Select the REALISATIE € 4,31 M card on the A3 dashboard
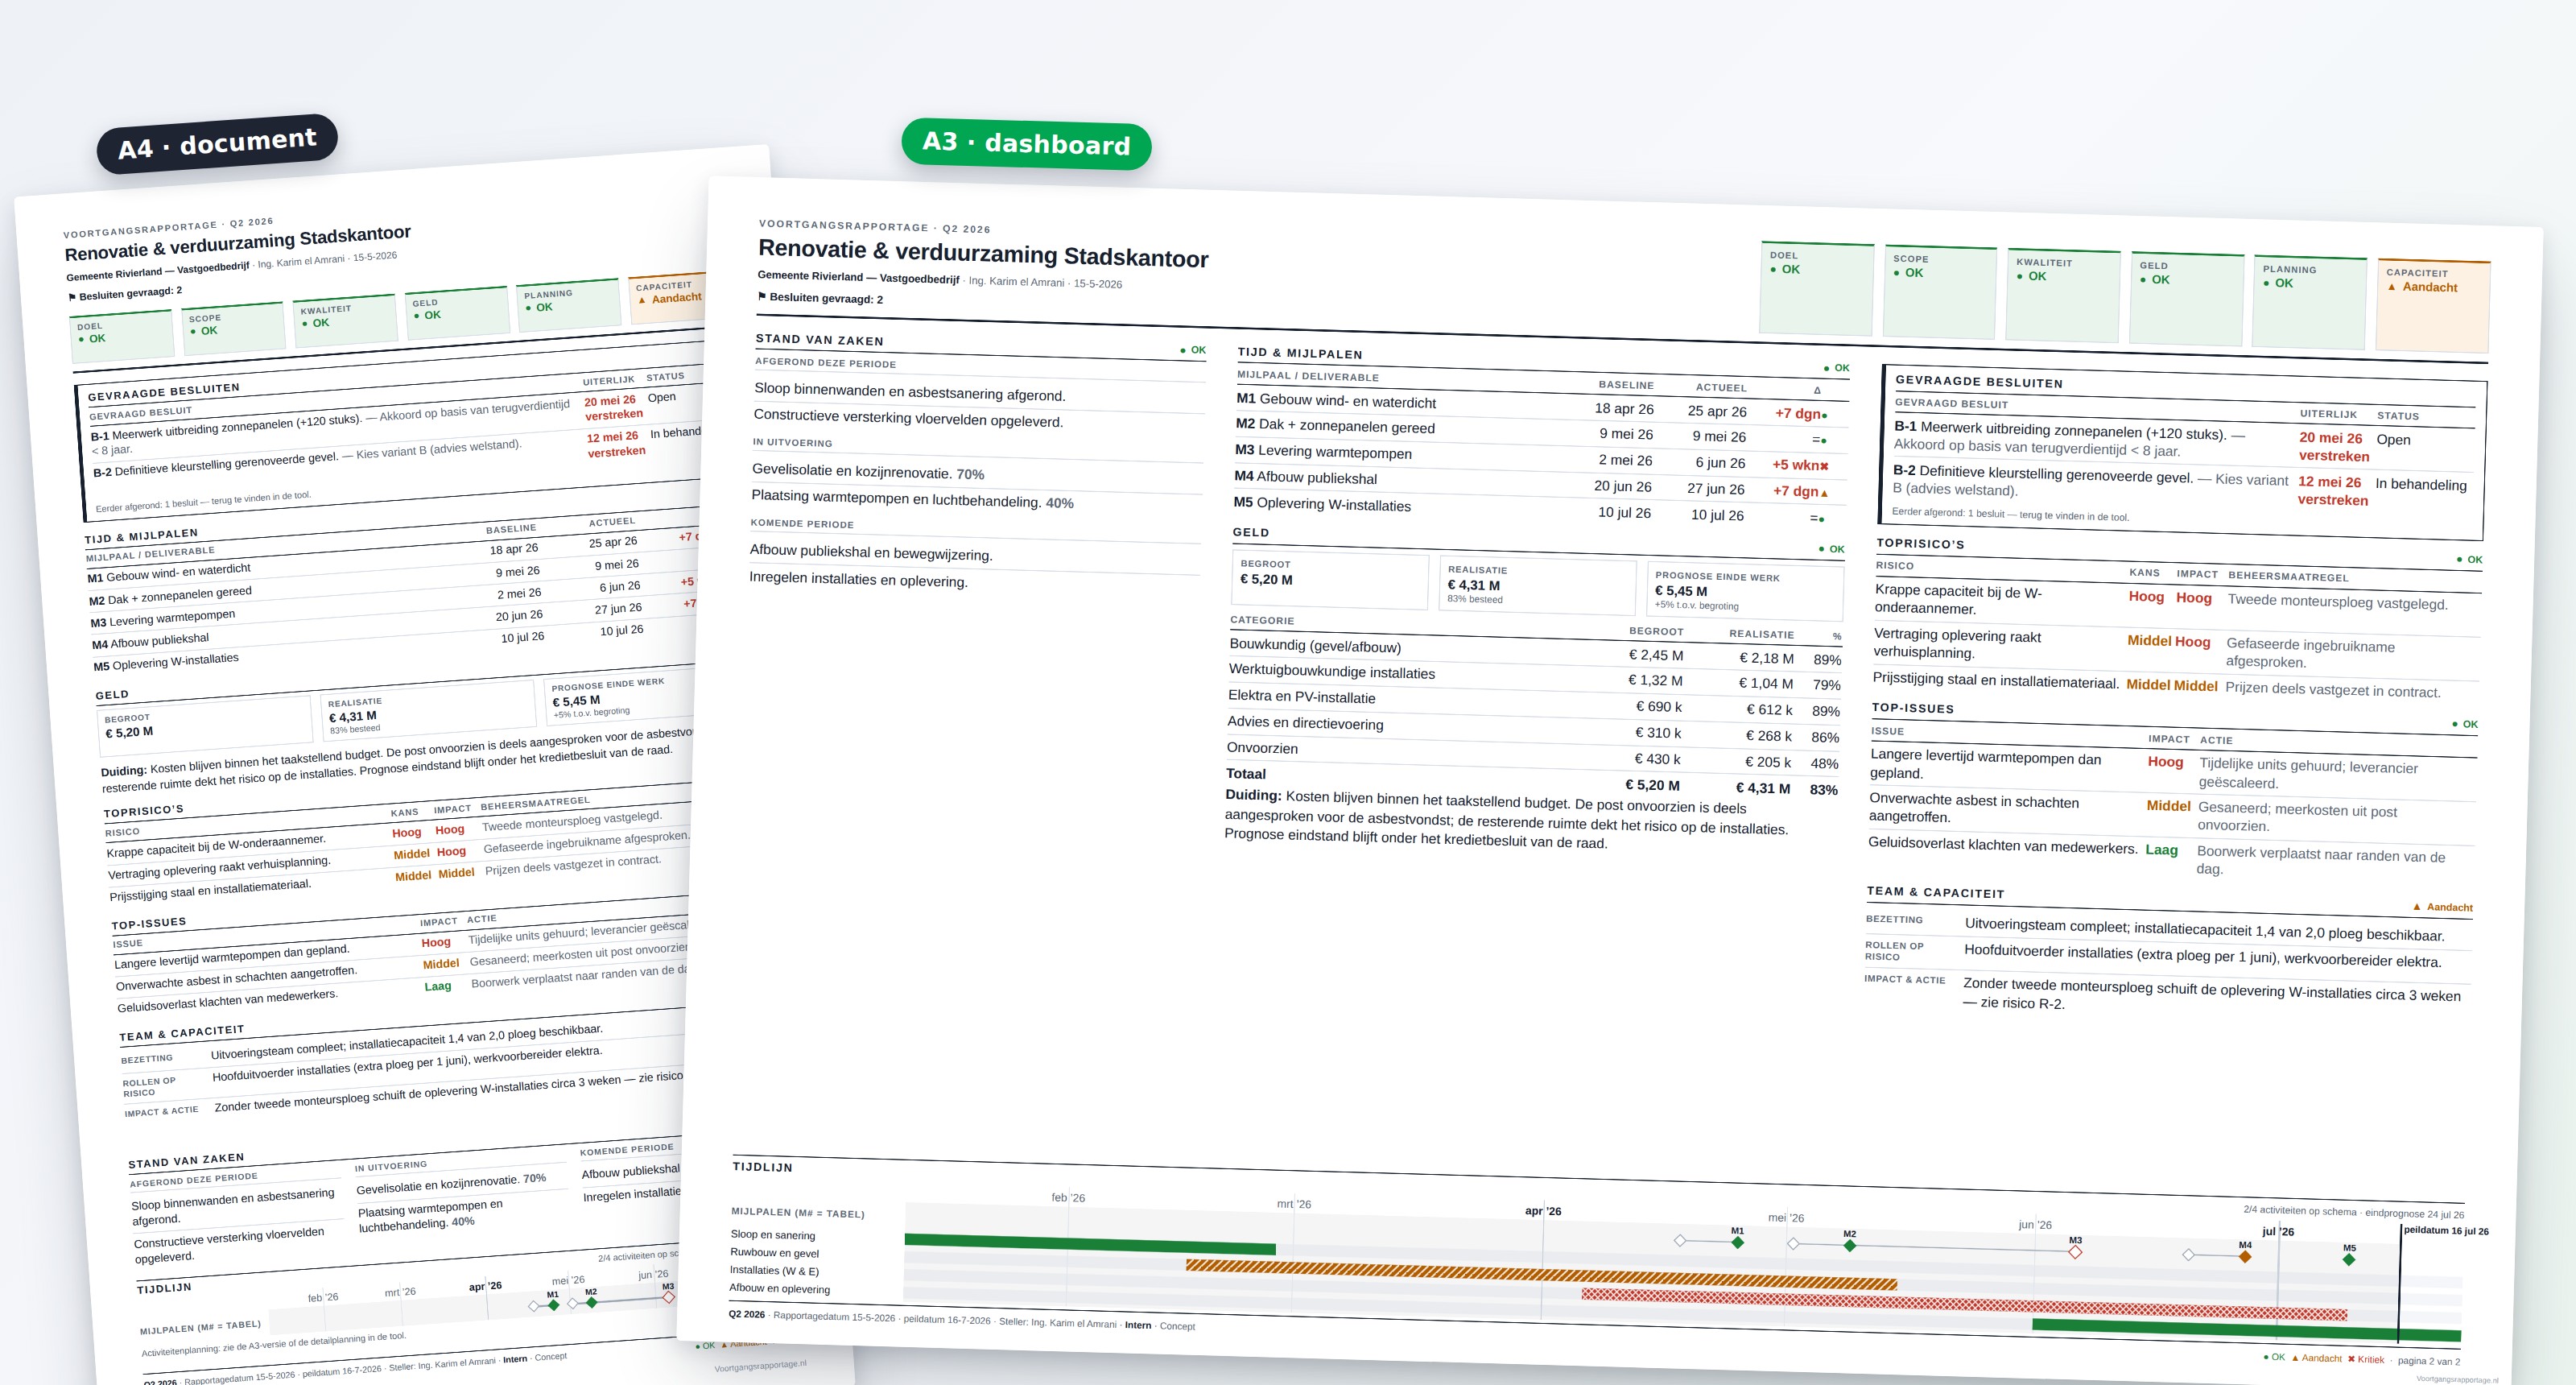Screen dimensions: 2576x1385 pos(1537,586)
